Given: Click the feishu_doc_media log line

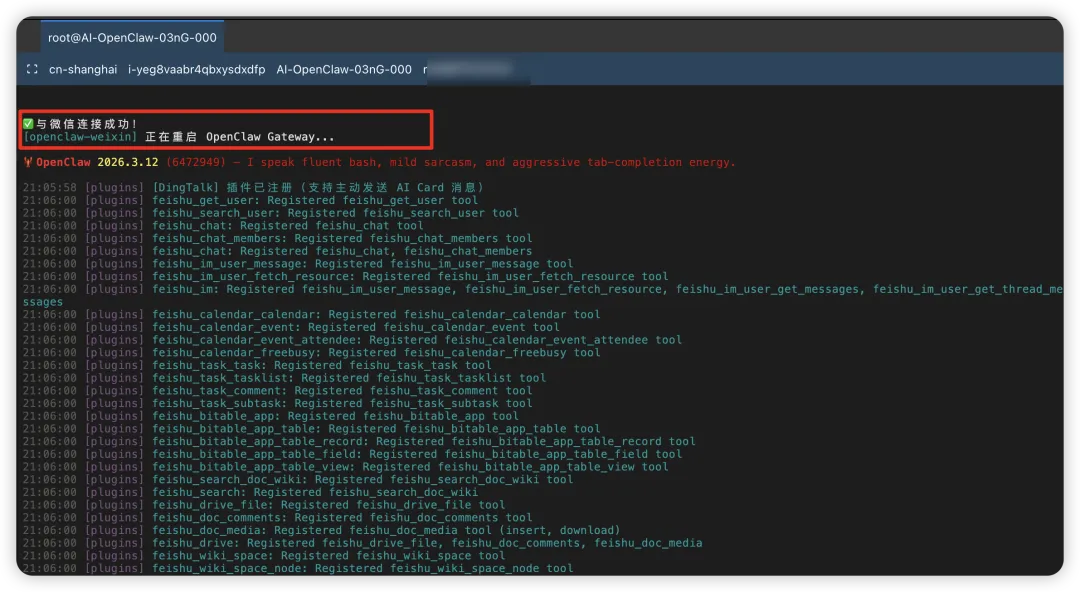Looking at the screenshot, I should coord(322,531).
